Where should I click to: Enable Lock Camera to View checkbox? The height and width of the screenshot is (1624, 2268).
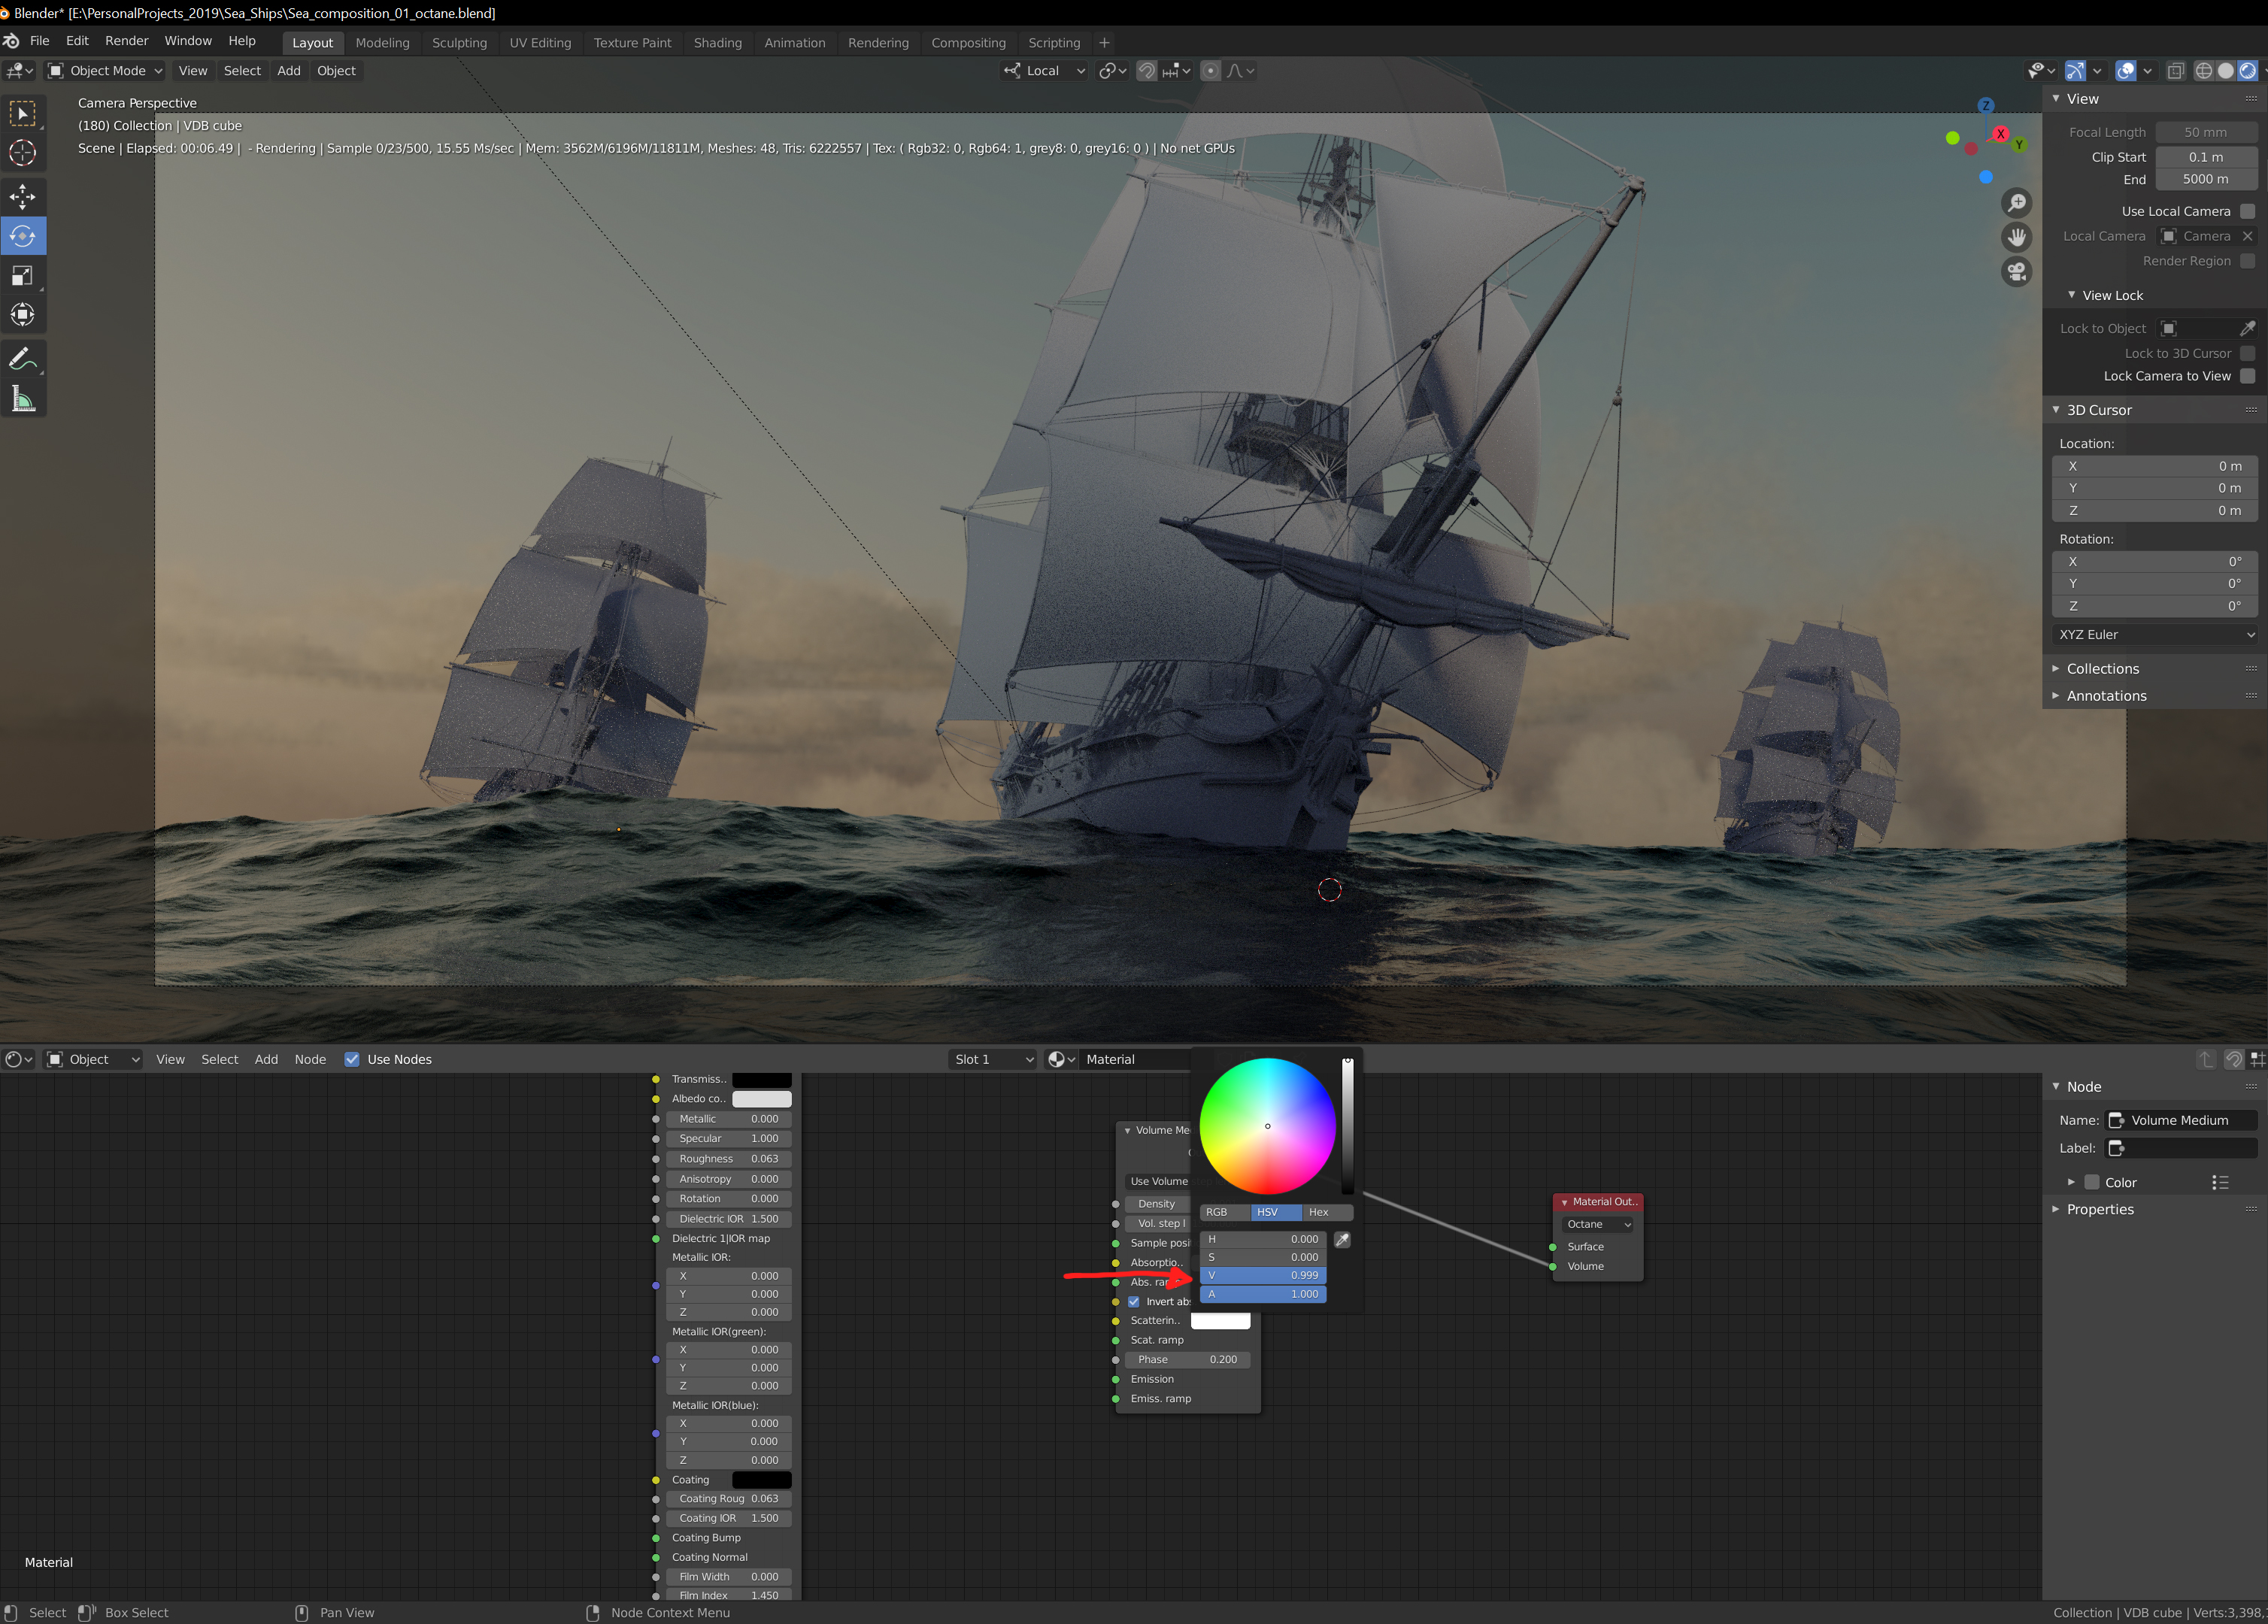[2247, 376]
